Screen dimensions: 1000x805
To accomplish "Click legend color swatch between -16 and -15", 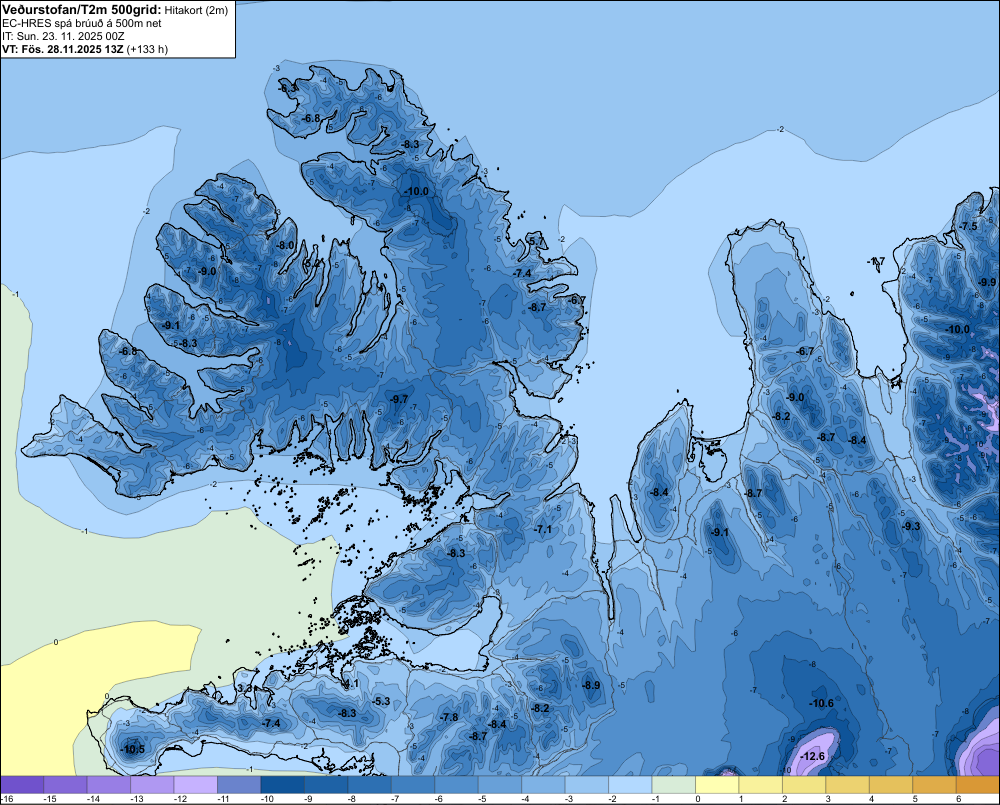I will tap(22, 785).
